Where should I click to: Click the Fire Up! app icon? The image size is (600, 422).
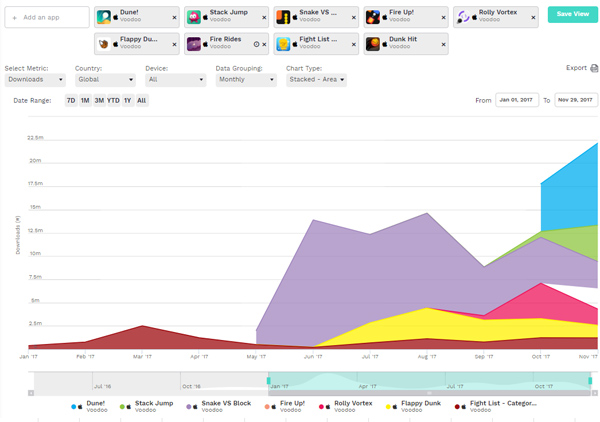(373, 17)
